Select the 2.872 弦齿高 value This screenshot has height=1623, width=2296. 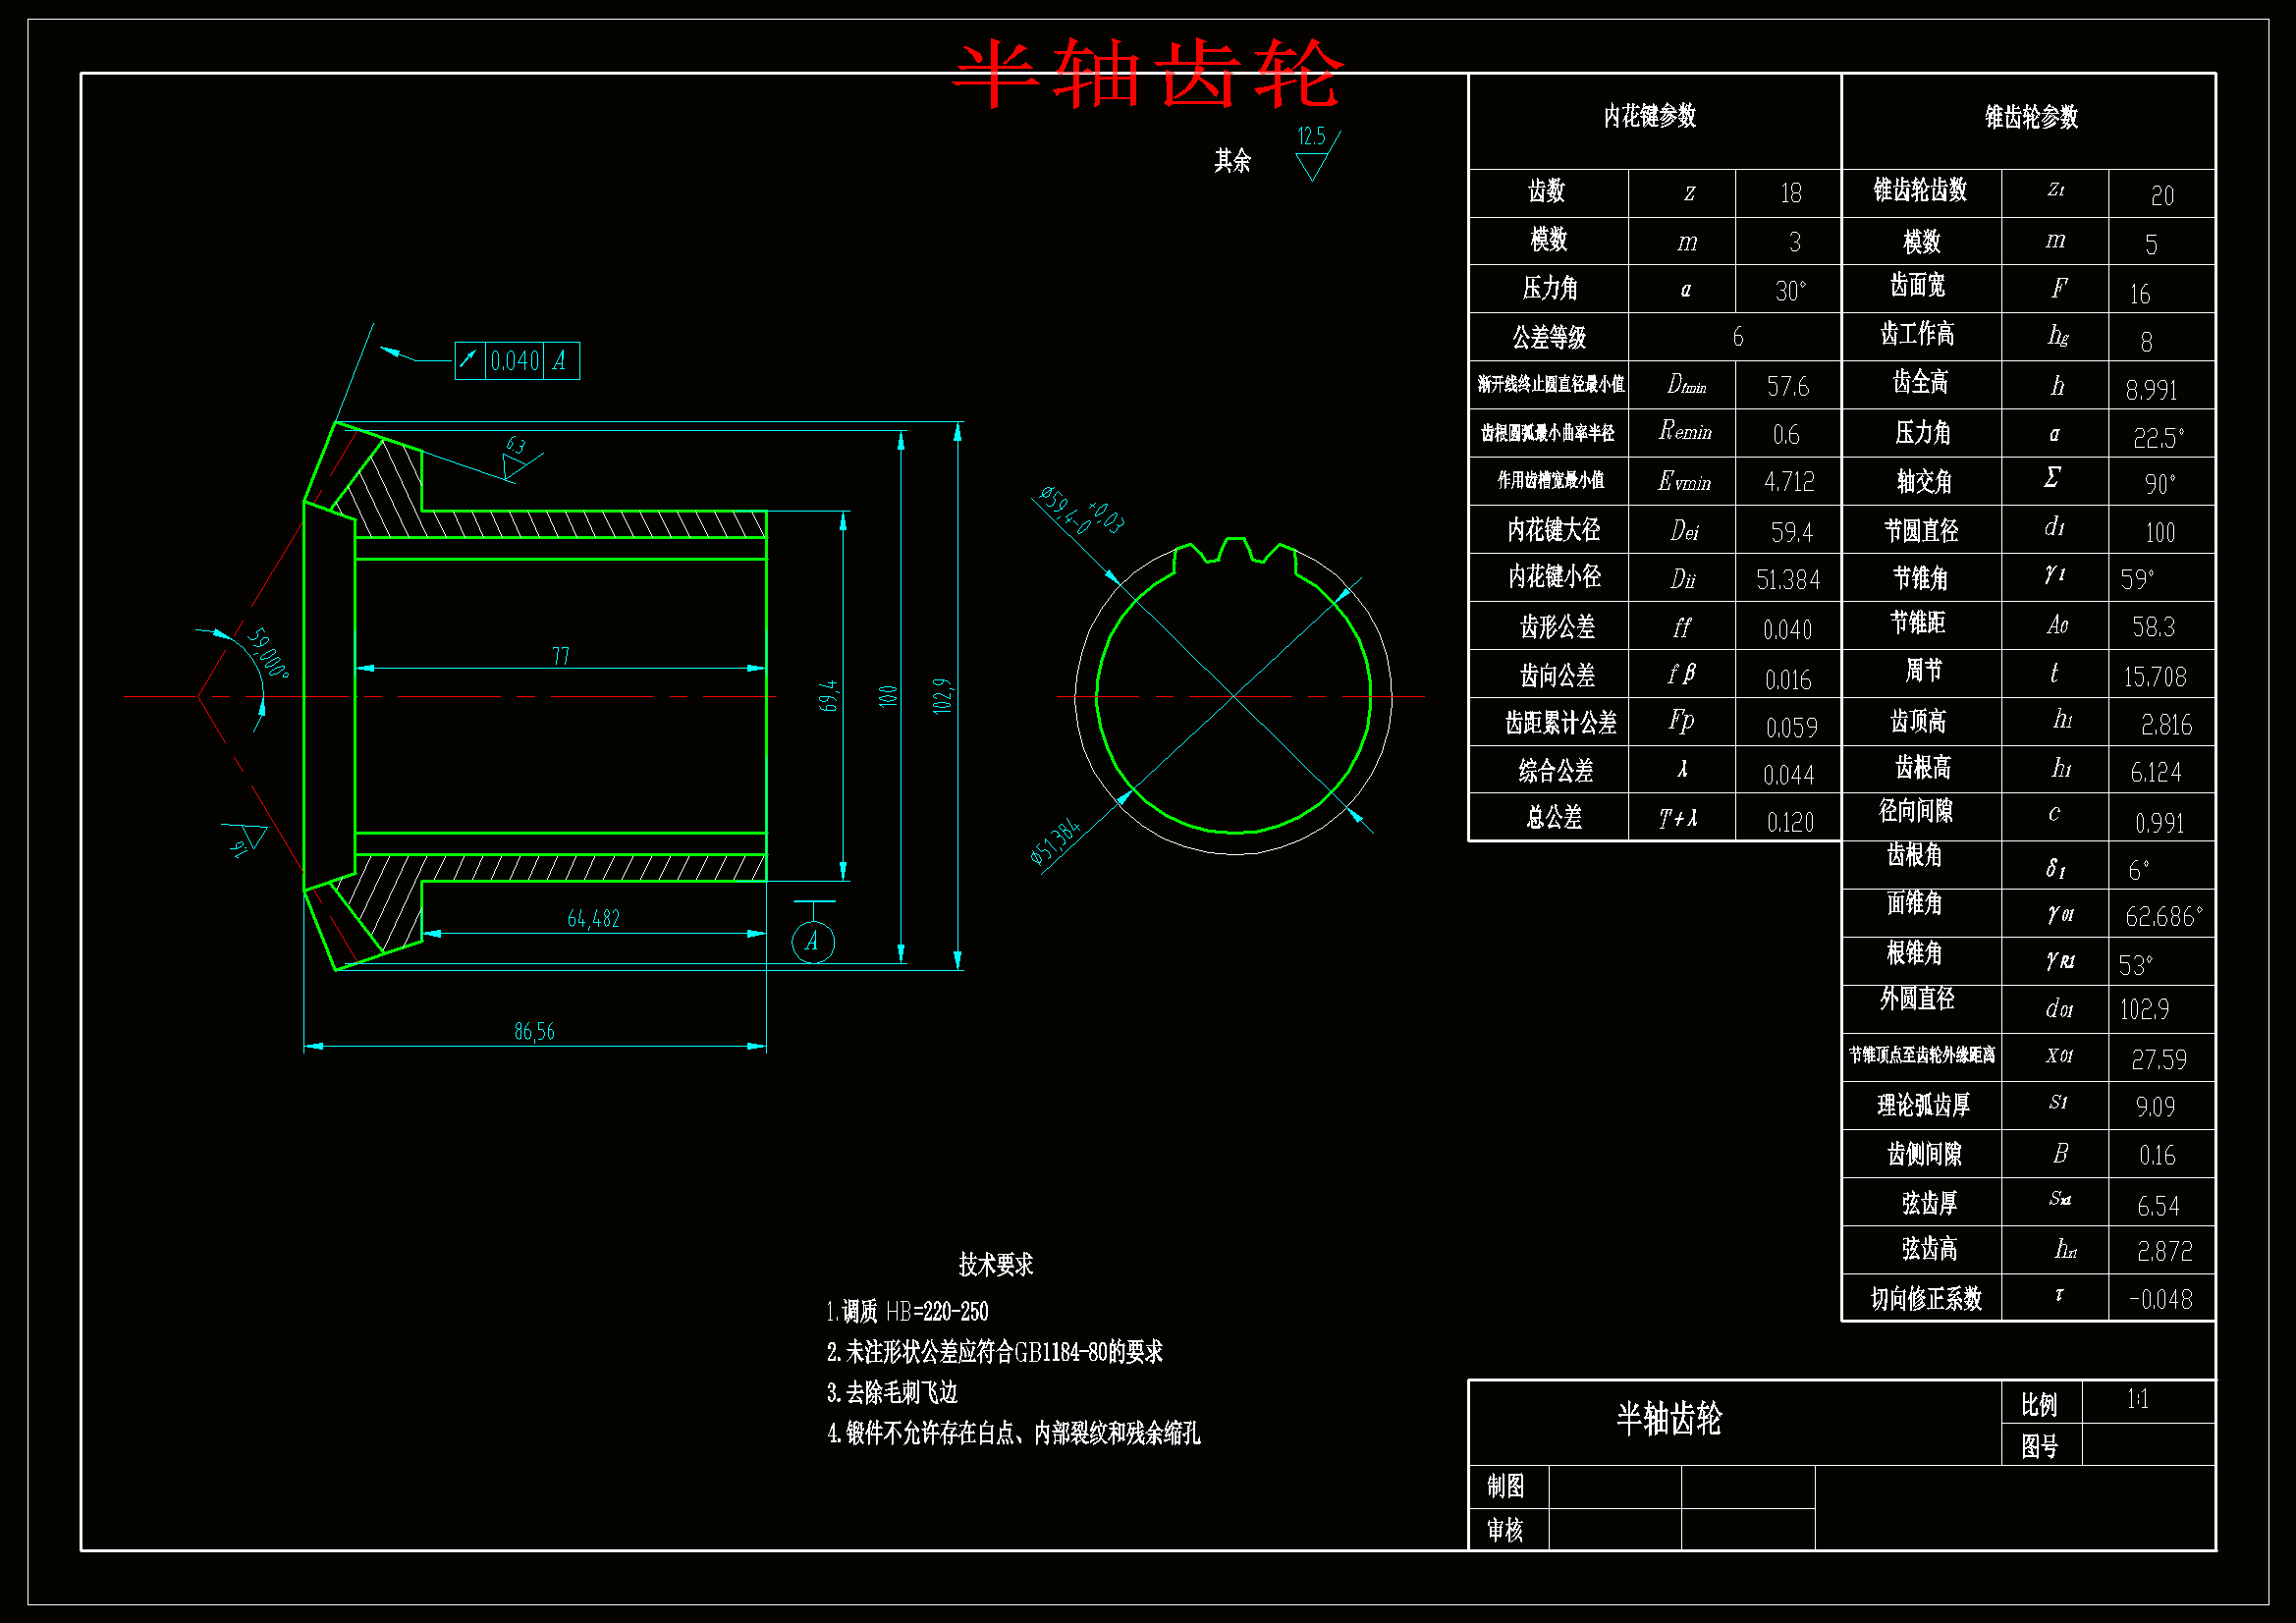click(2165, 1251)
